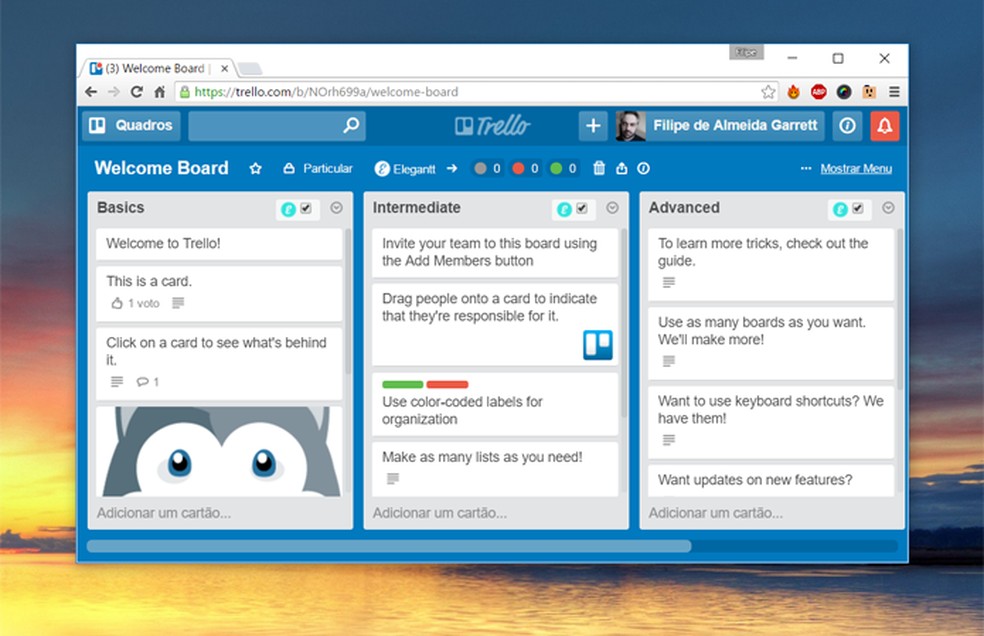The image size is (984, 636).
Task: Open the orange character extension icon
Action: [869, 92]
